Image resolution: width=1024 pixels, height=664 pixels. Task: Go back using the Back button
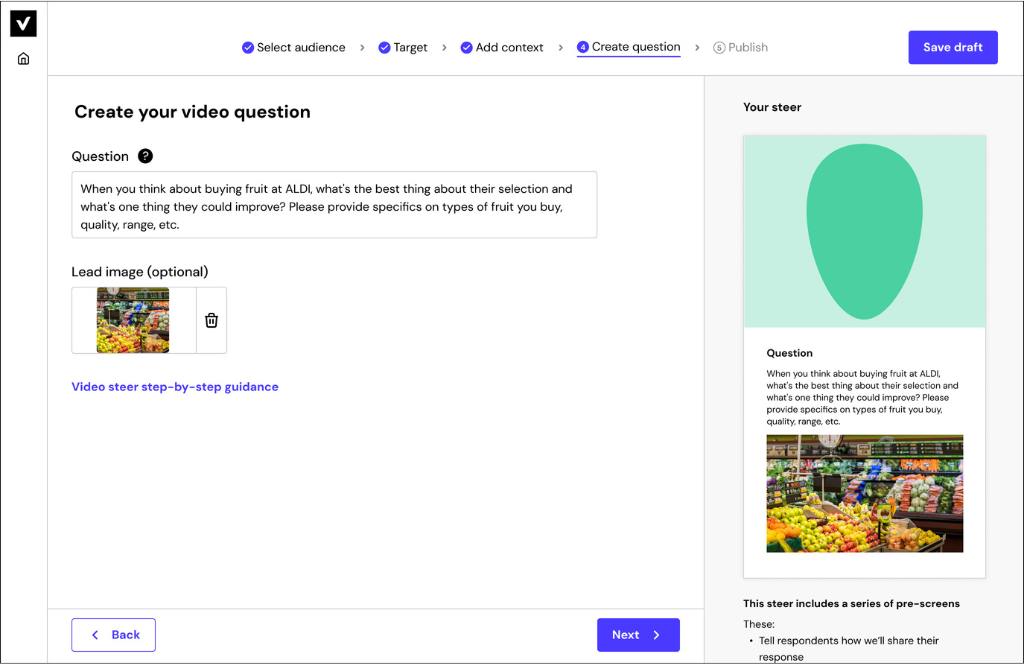click(113, 635)
